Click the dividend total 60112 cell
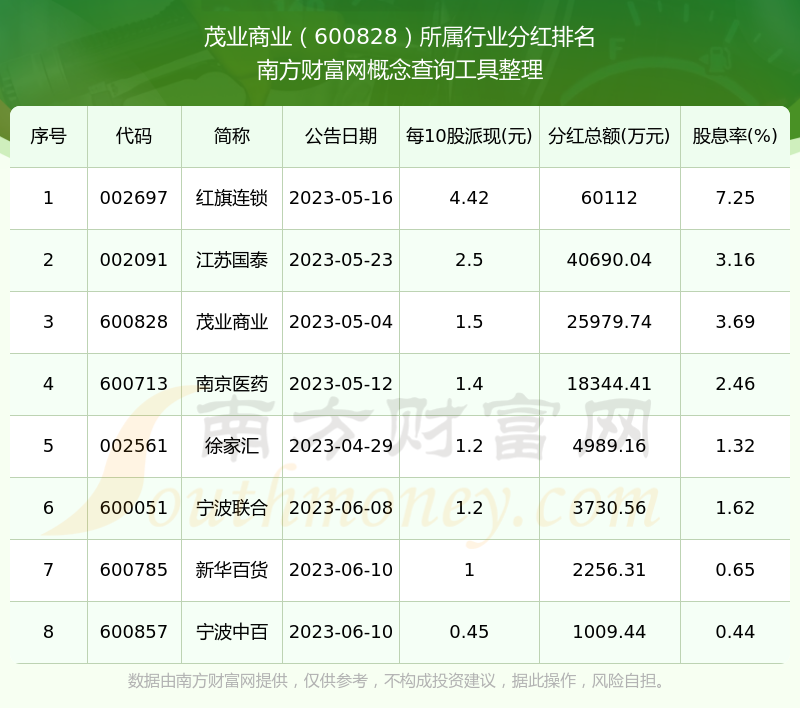Screen dimensions: 800x708 tap(609, 198)
